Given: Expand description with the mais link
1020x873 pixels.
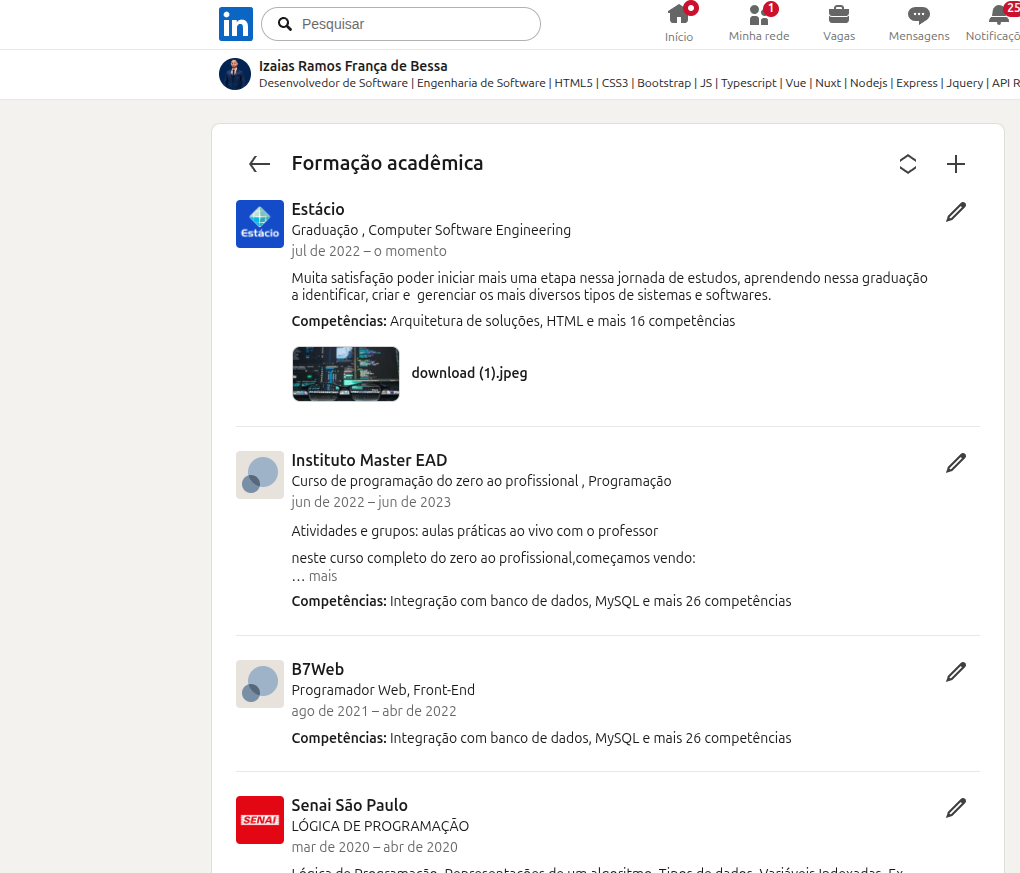Looking at the screenshot, I should coord(323,576).
